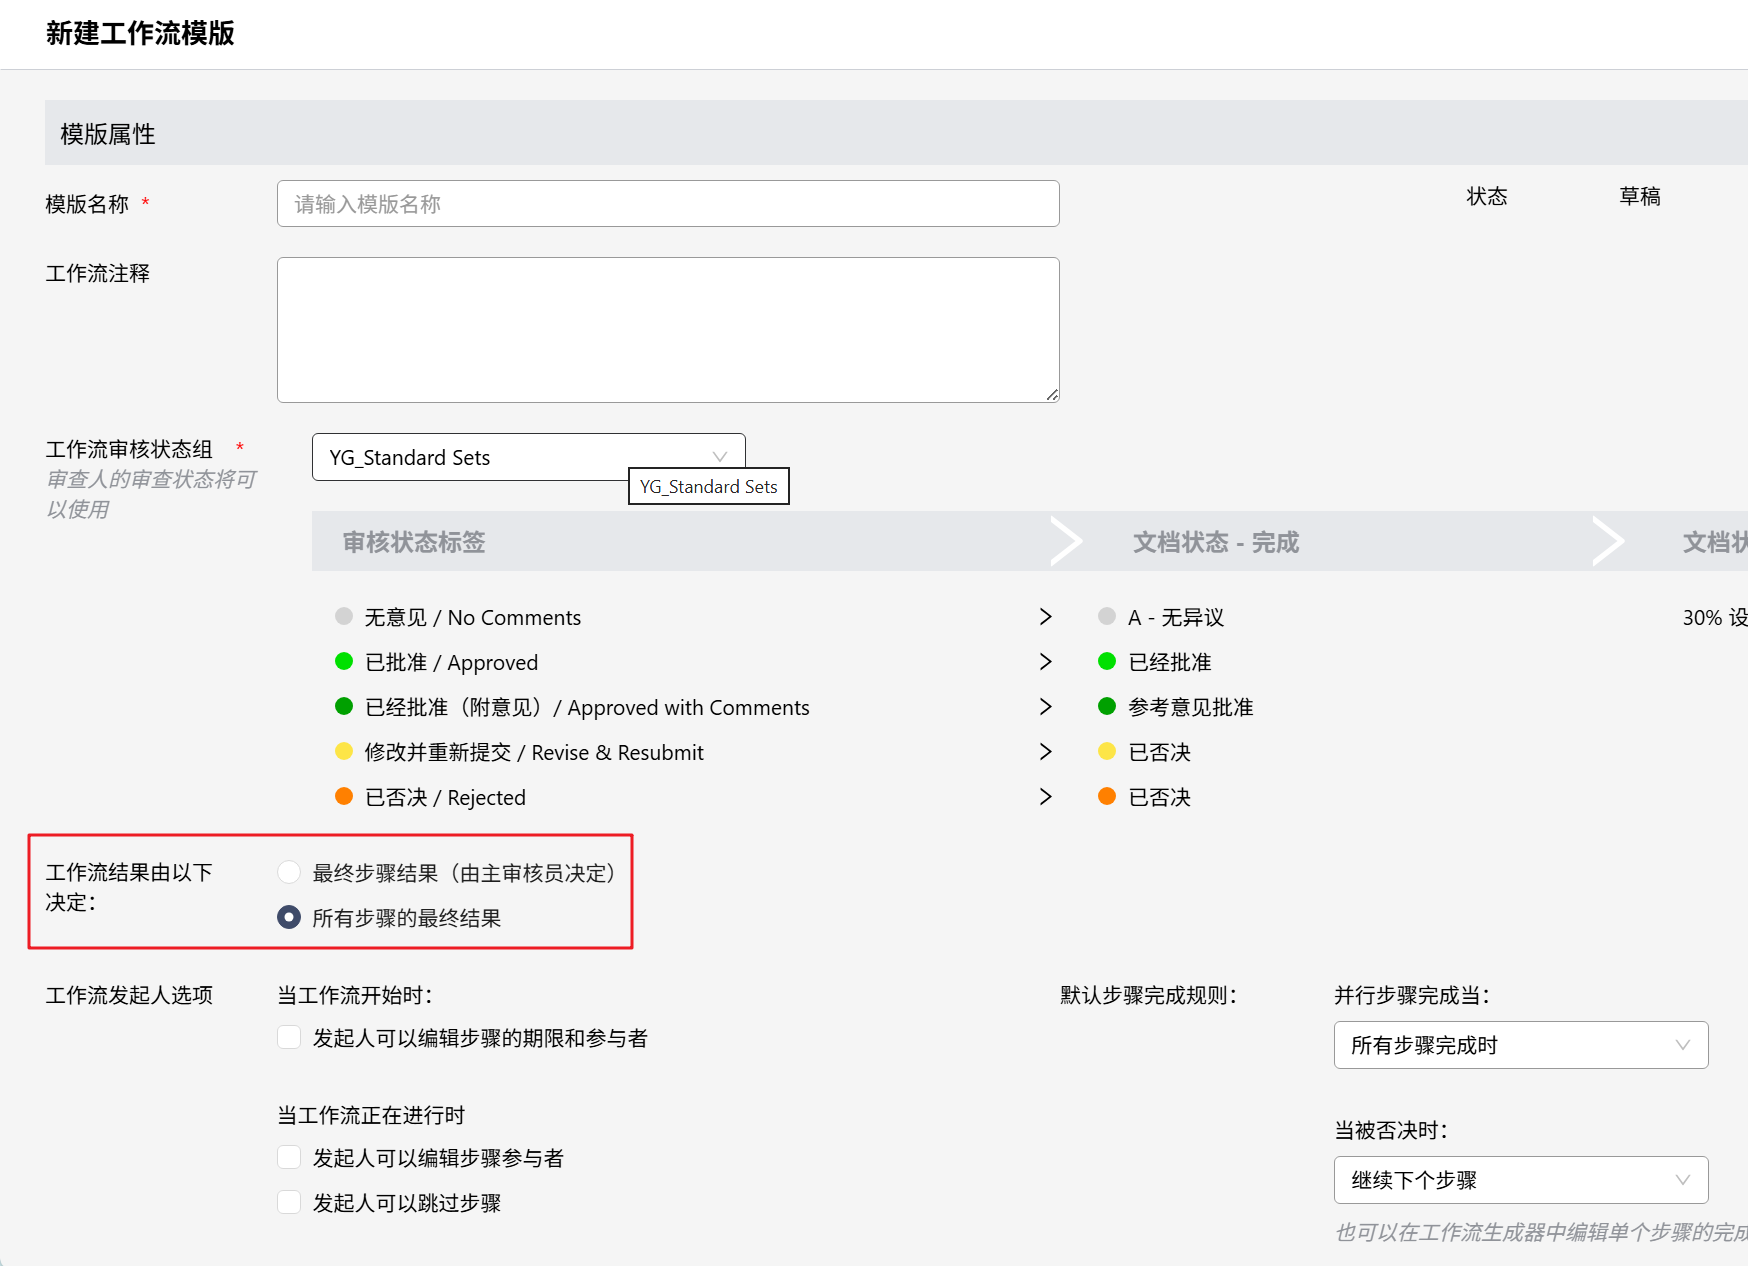Viewport: 1748px width, 1266px height.
Task: Enable 发起人可以编辑步骤的期限和参与者 checkbox
Action: (x=289, y=1037)
